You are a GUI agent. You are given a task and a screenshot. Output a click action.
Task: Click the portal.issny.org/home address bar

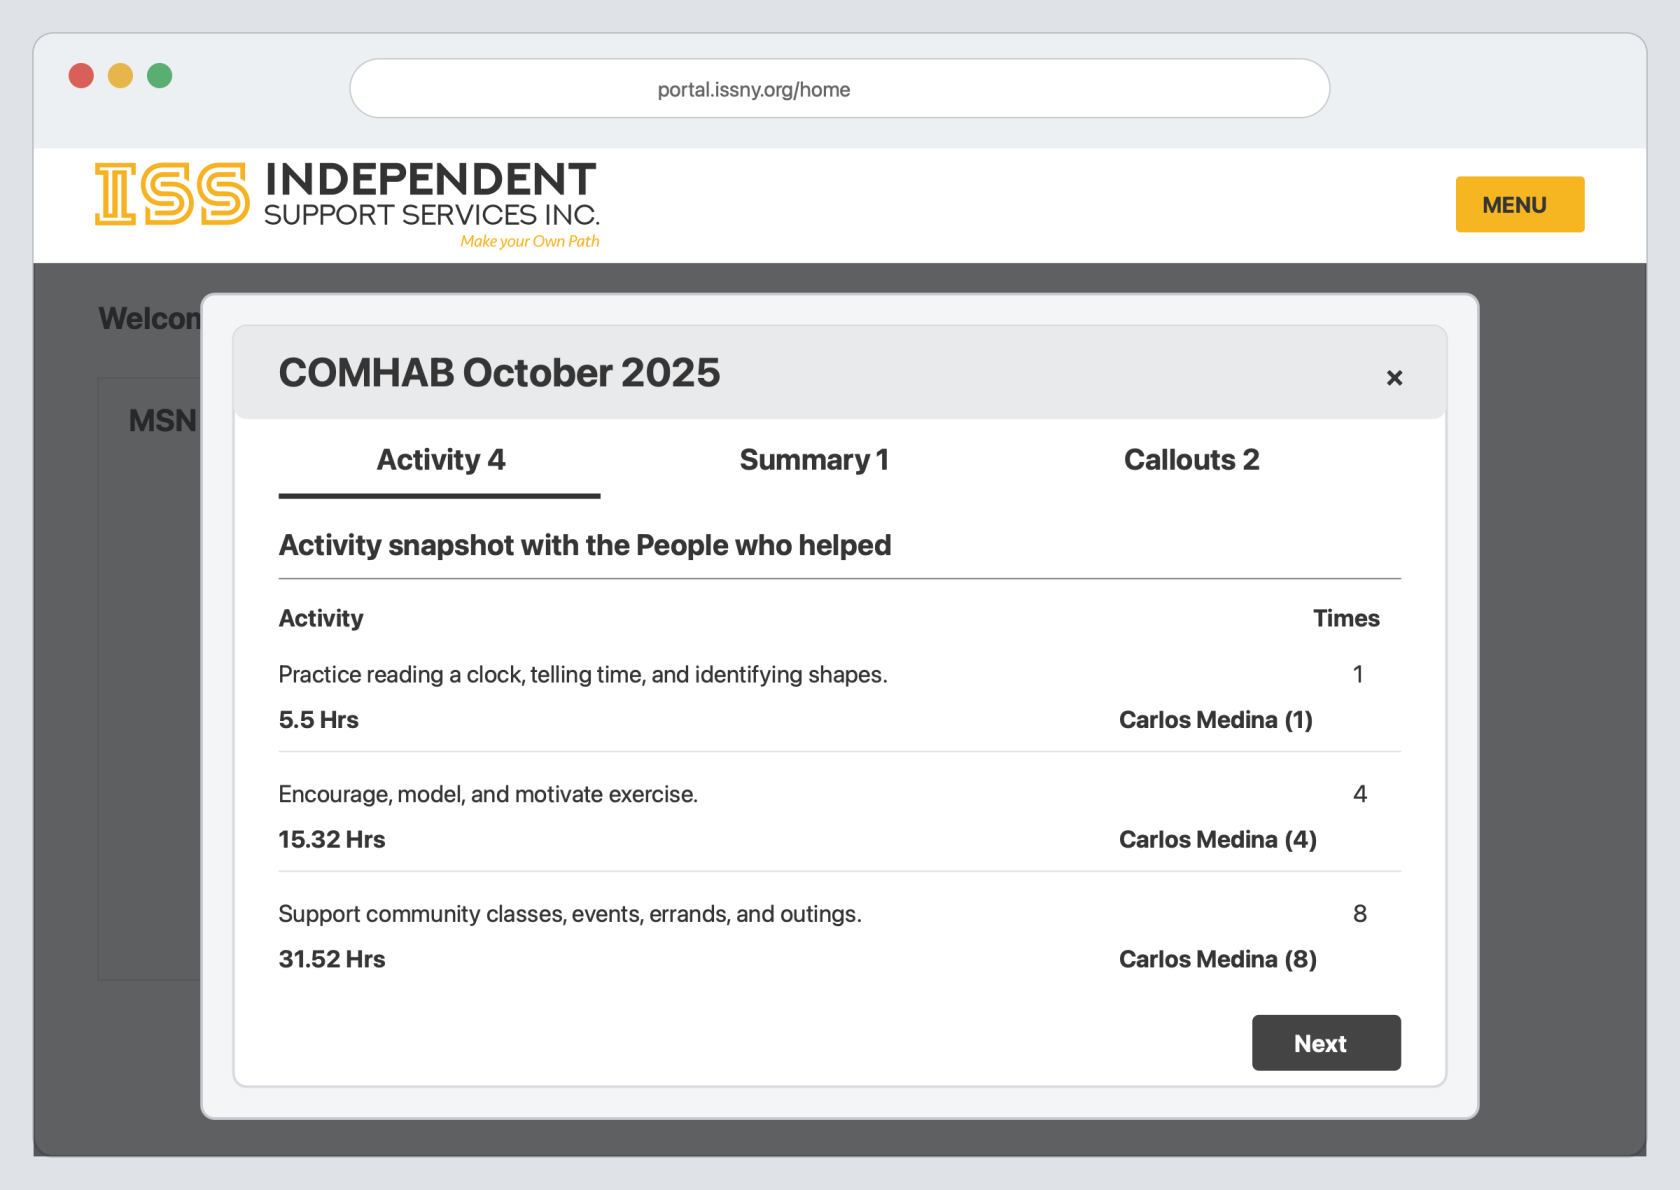click(x=839, y=89)
